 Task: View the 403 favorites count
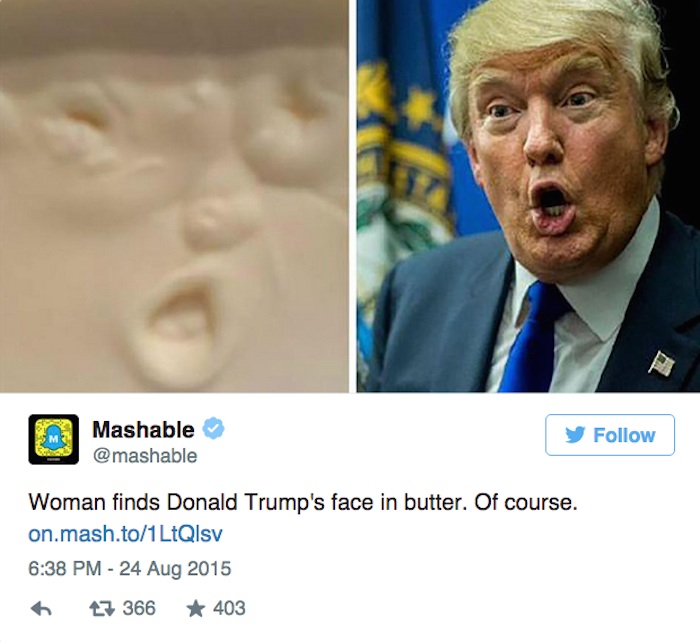[229, 608]
